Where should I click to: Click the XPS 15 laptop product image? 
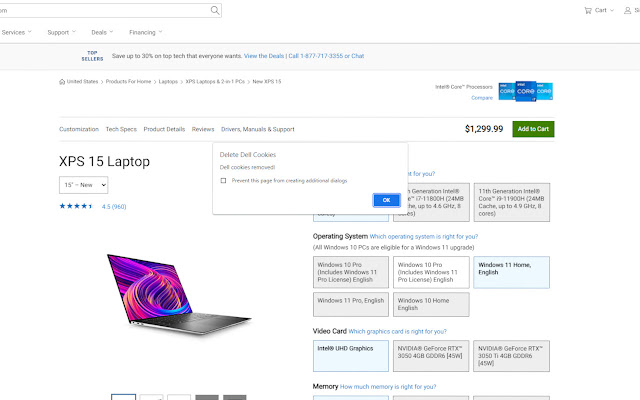point(179,295)
